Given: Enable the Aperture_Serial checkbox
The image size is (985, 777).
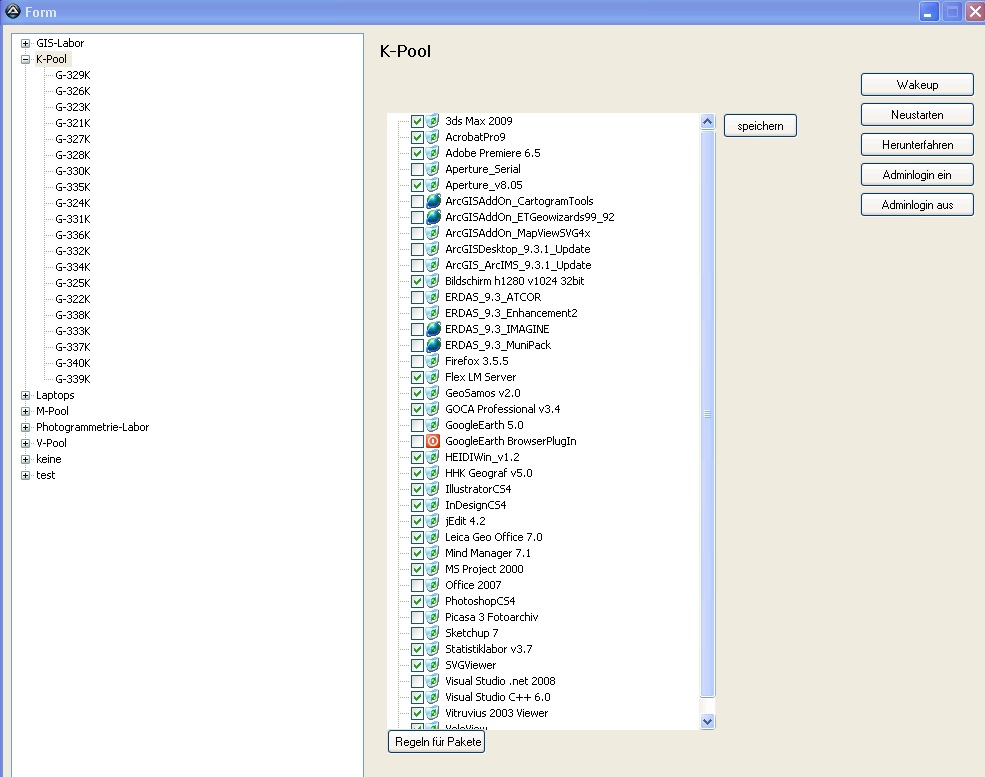Looking at the screenshot, I should click(417, 169).
